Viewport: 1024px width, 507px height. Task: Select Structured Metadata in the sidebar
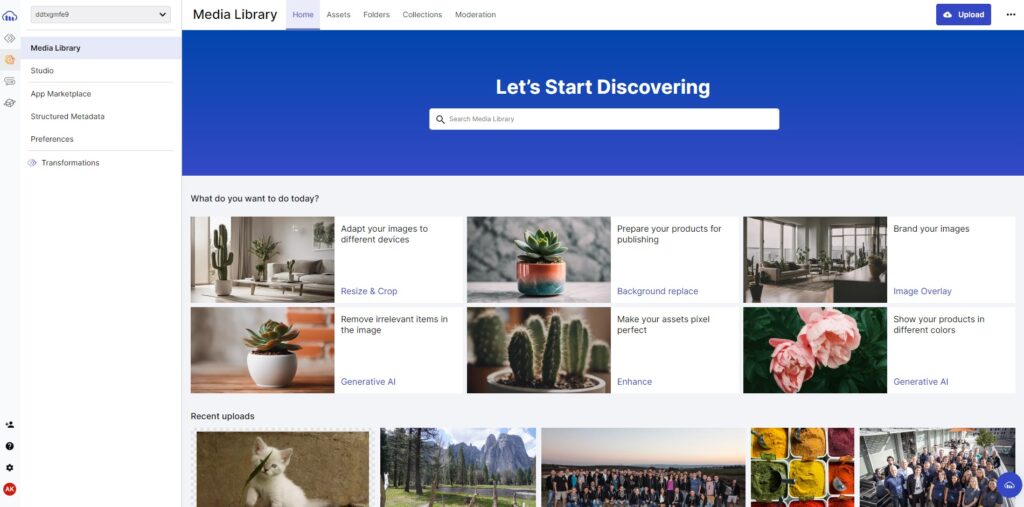(x=67, y=116)
